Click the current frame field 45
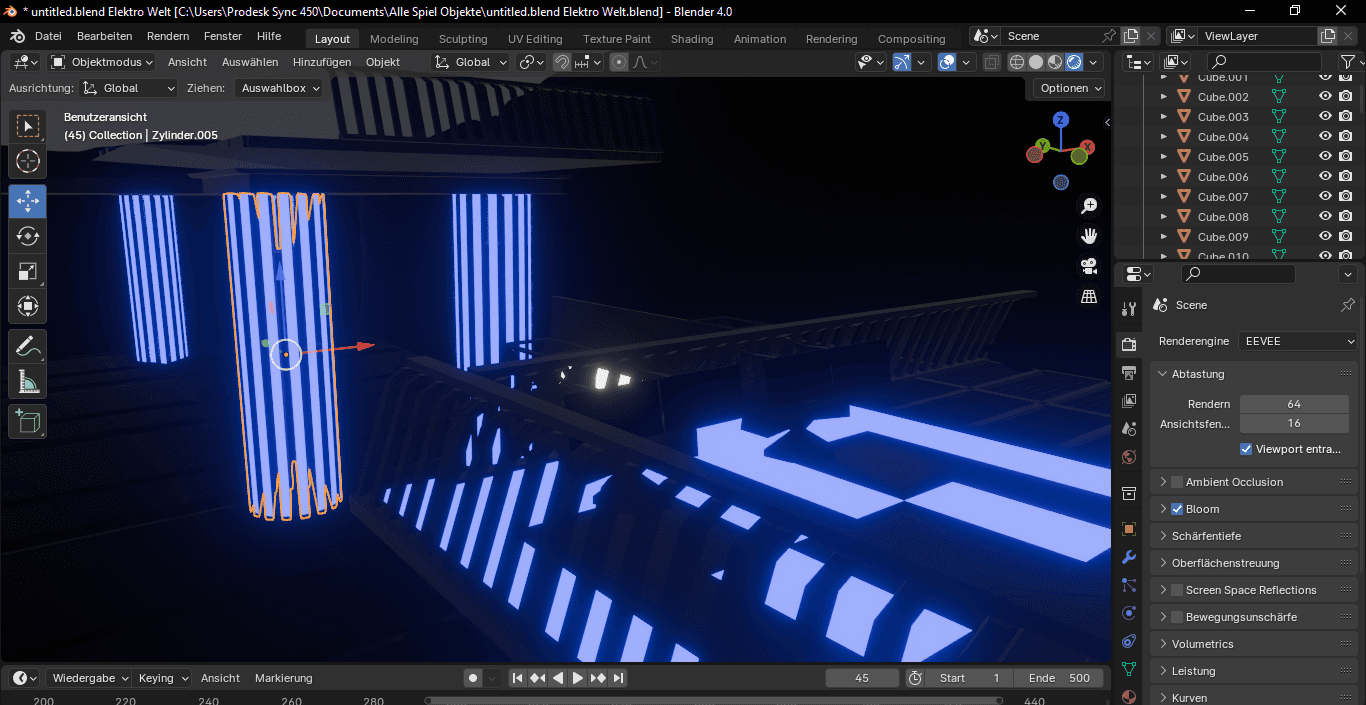The height and width of the screenshot is (705, 1366). [862, 678]
